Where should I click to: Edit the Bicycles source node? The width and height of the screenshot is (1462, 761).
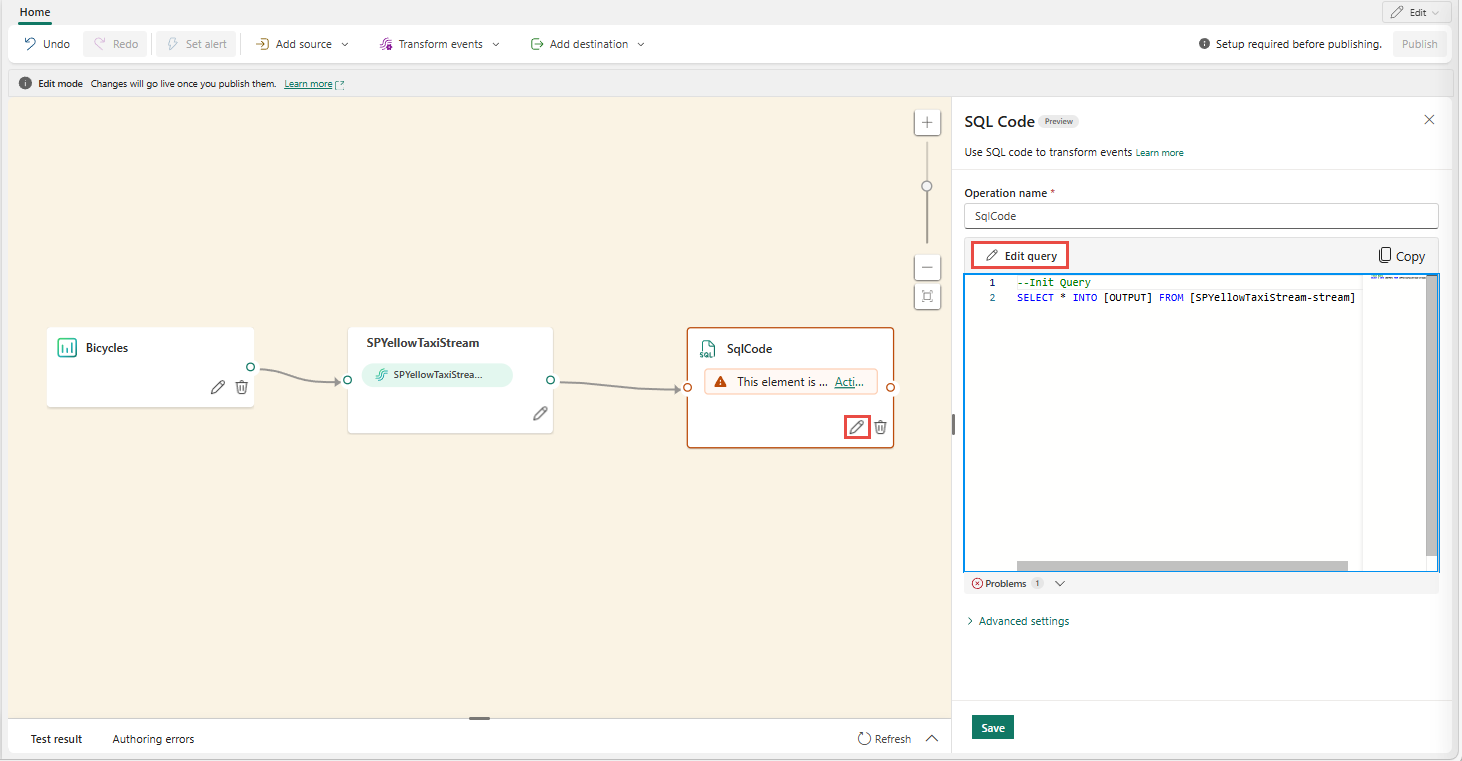218,387
